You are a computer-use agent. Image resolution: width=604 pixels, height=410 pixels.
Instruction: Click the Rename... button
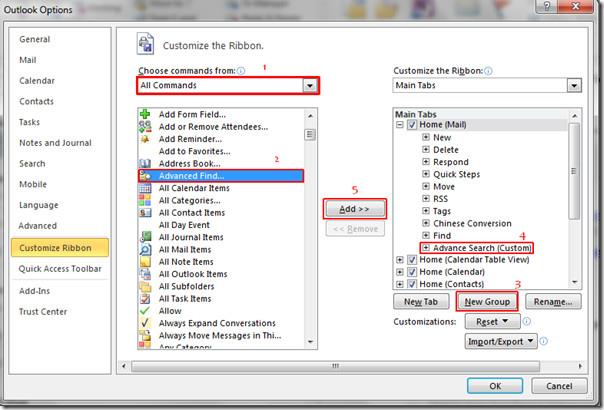(553, 302)
